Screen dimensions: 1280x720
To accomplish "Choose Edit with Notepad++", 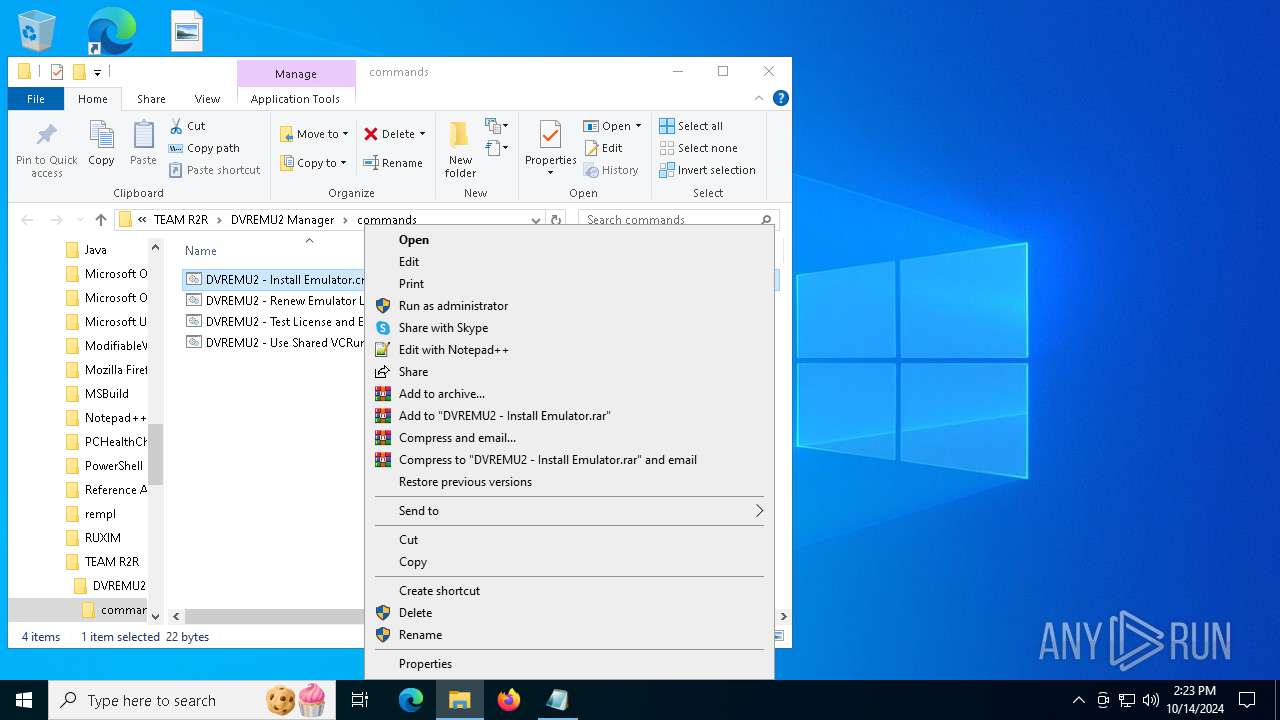I will tap(569, 350).
